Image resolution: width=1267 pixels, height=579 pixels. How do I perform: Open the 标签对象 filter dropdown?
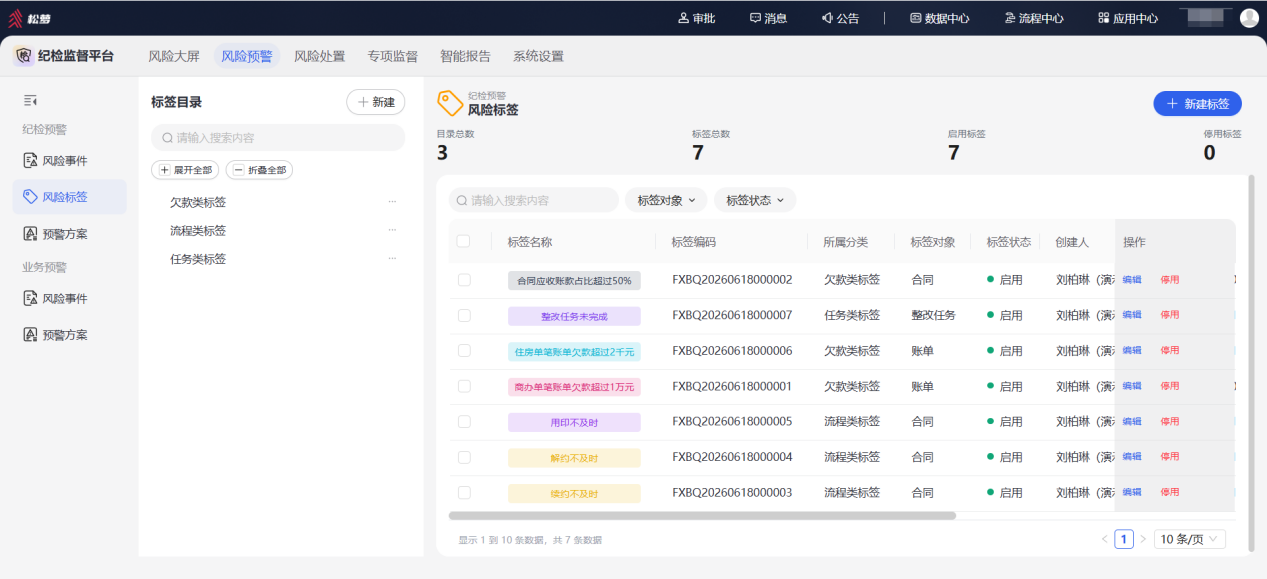pyautogui.click(x=666, y=200)
